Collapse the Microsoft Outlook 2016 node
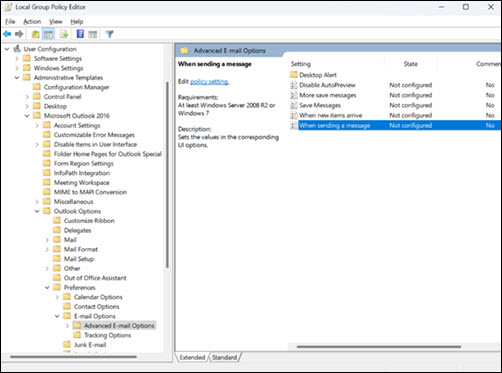 (x=27, y=116)
